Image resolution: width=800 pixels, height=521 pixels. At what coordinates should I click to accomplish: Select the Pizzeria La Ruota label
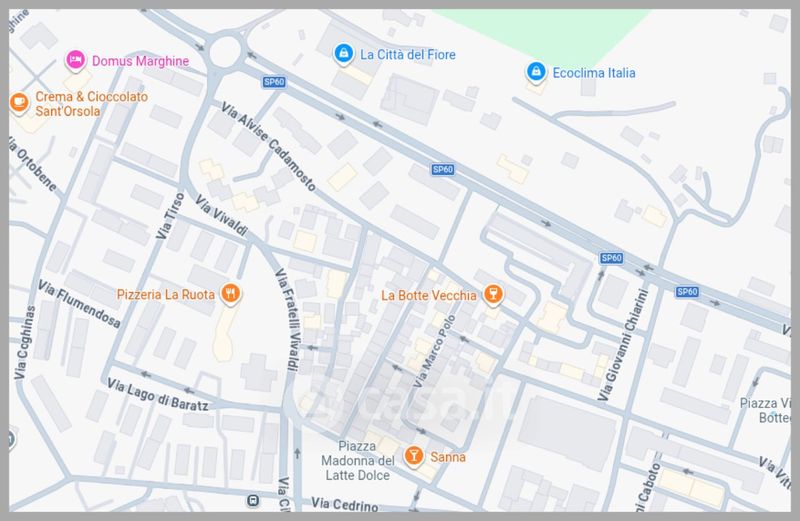click(x=166, y=295)
